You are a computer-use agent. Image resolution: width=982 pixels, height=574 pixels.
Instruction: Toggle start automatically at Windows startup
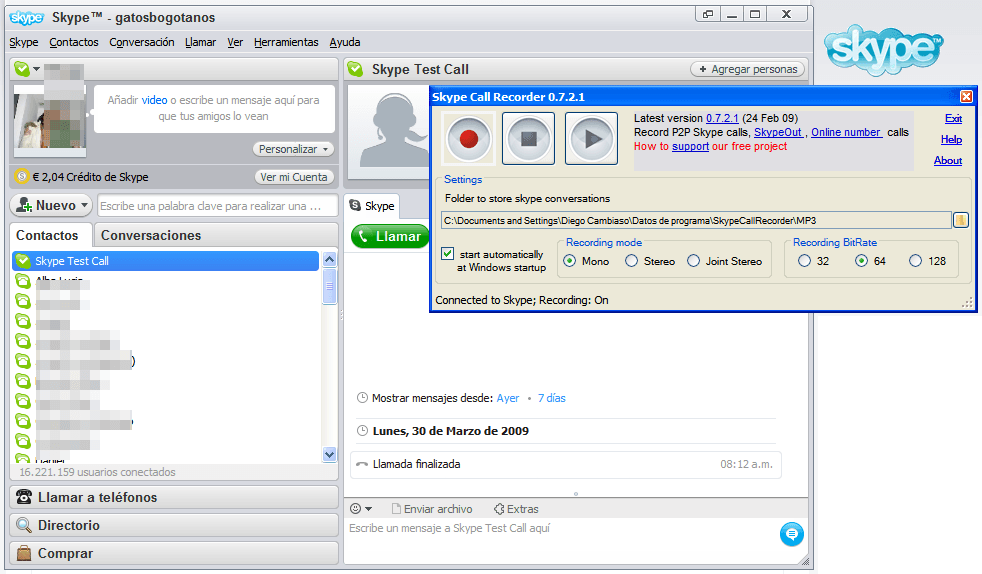click(x=447, y=254)
